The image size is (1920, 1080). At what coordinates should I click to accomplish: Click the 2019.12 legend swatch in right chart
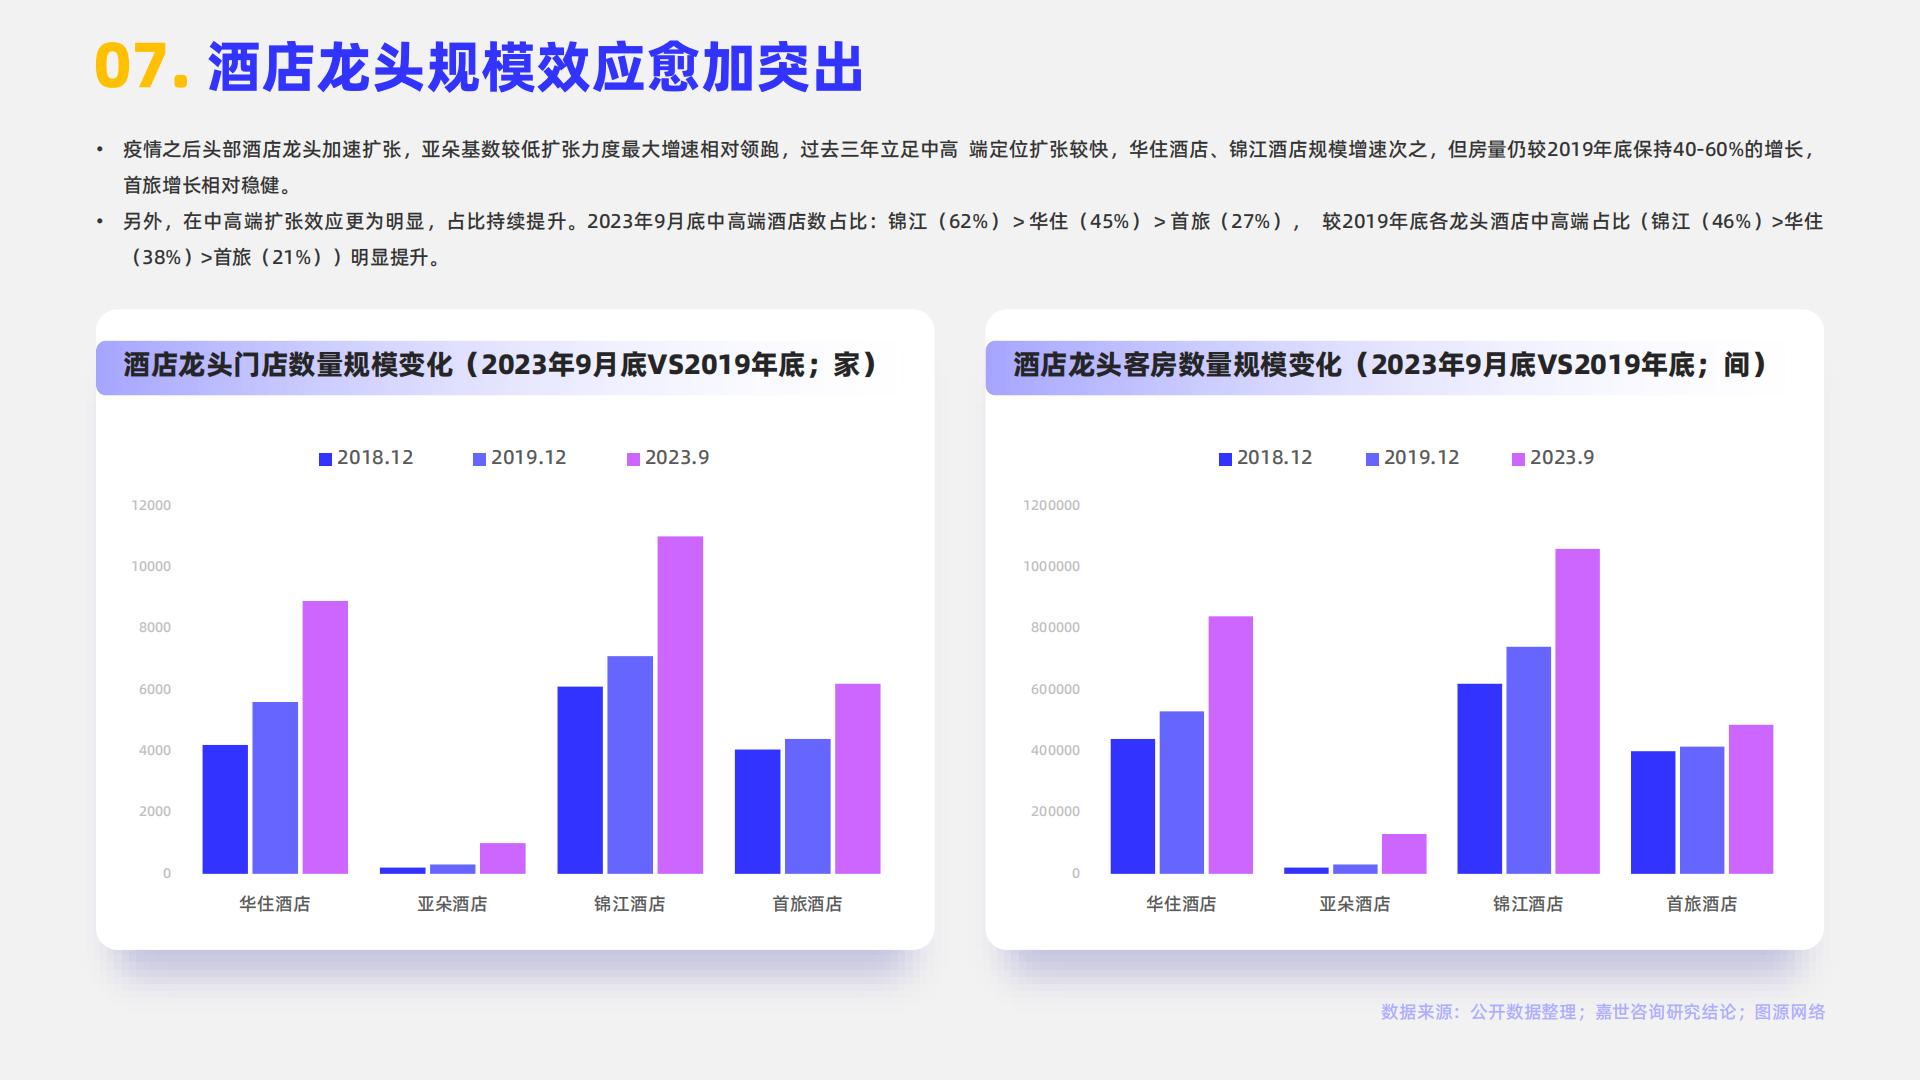click(1372, 459)
